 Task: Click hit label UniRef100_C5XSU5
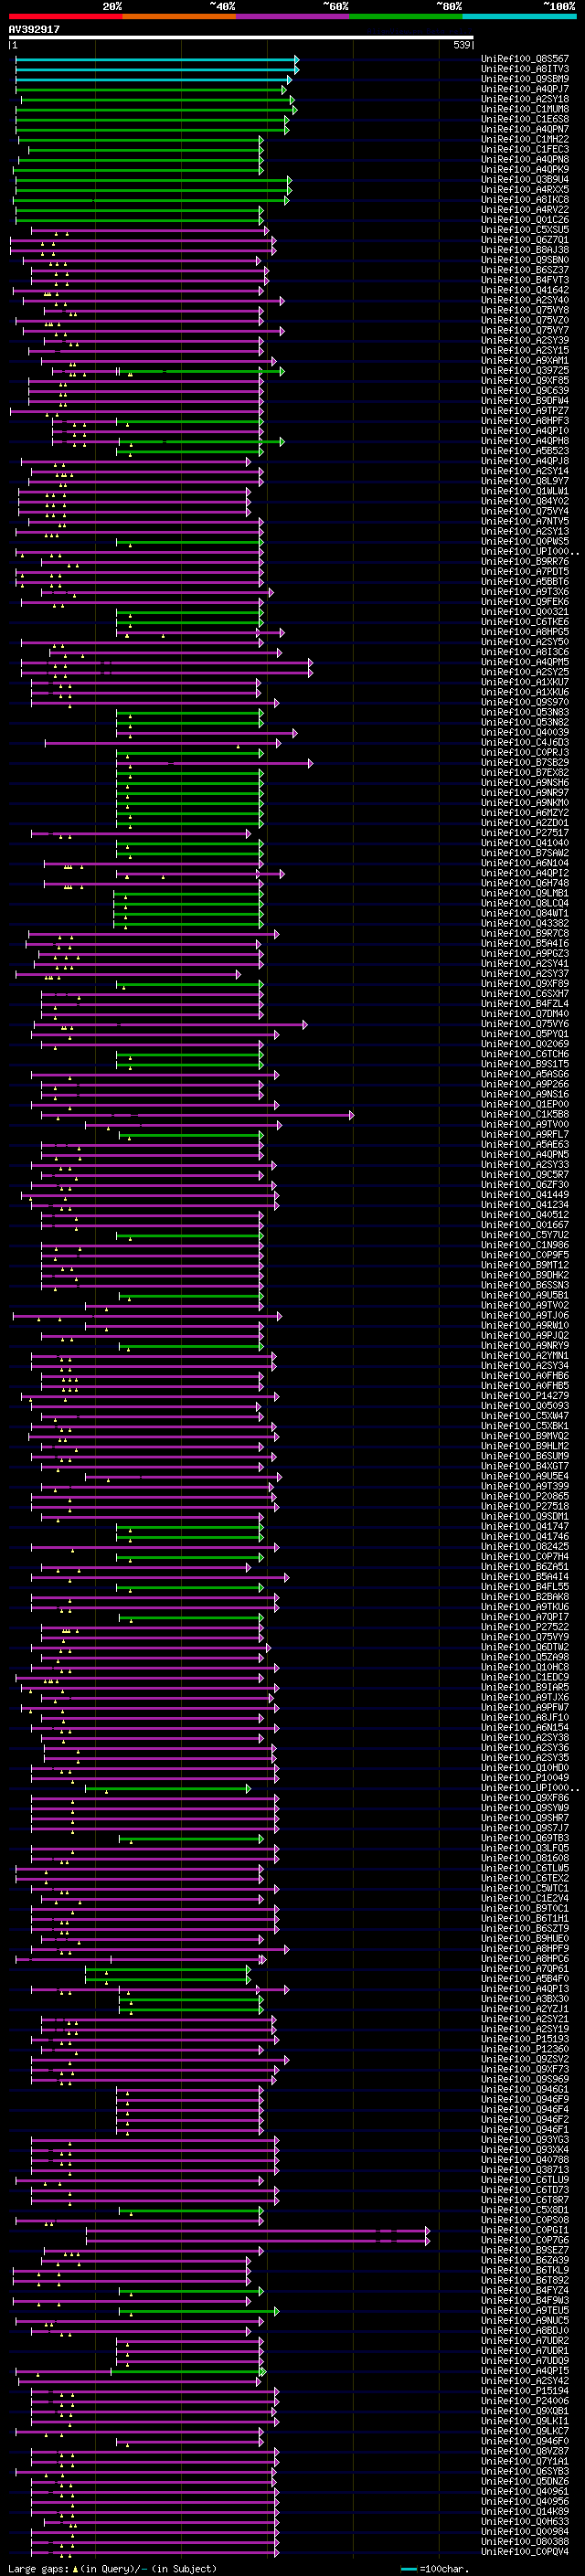coord(525,230)
